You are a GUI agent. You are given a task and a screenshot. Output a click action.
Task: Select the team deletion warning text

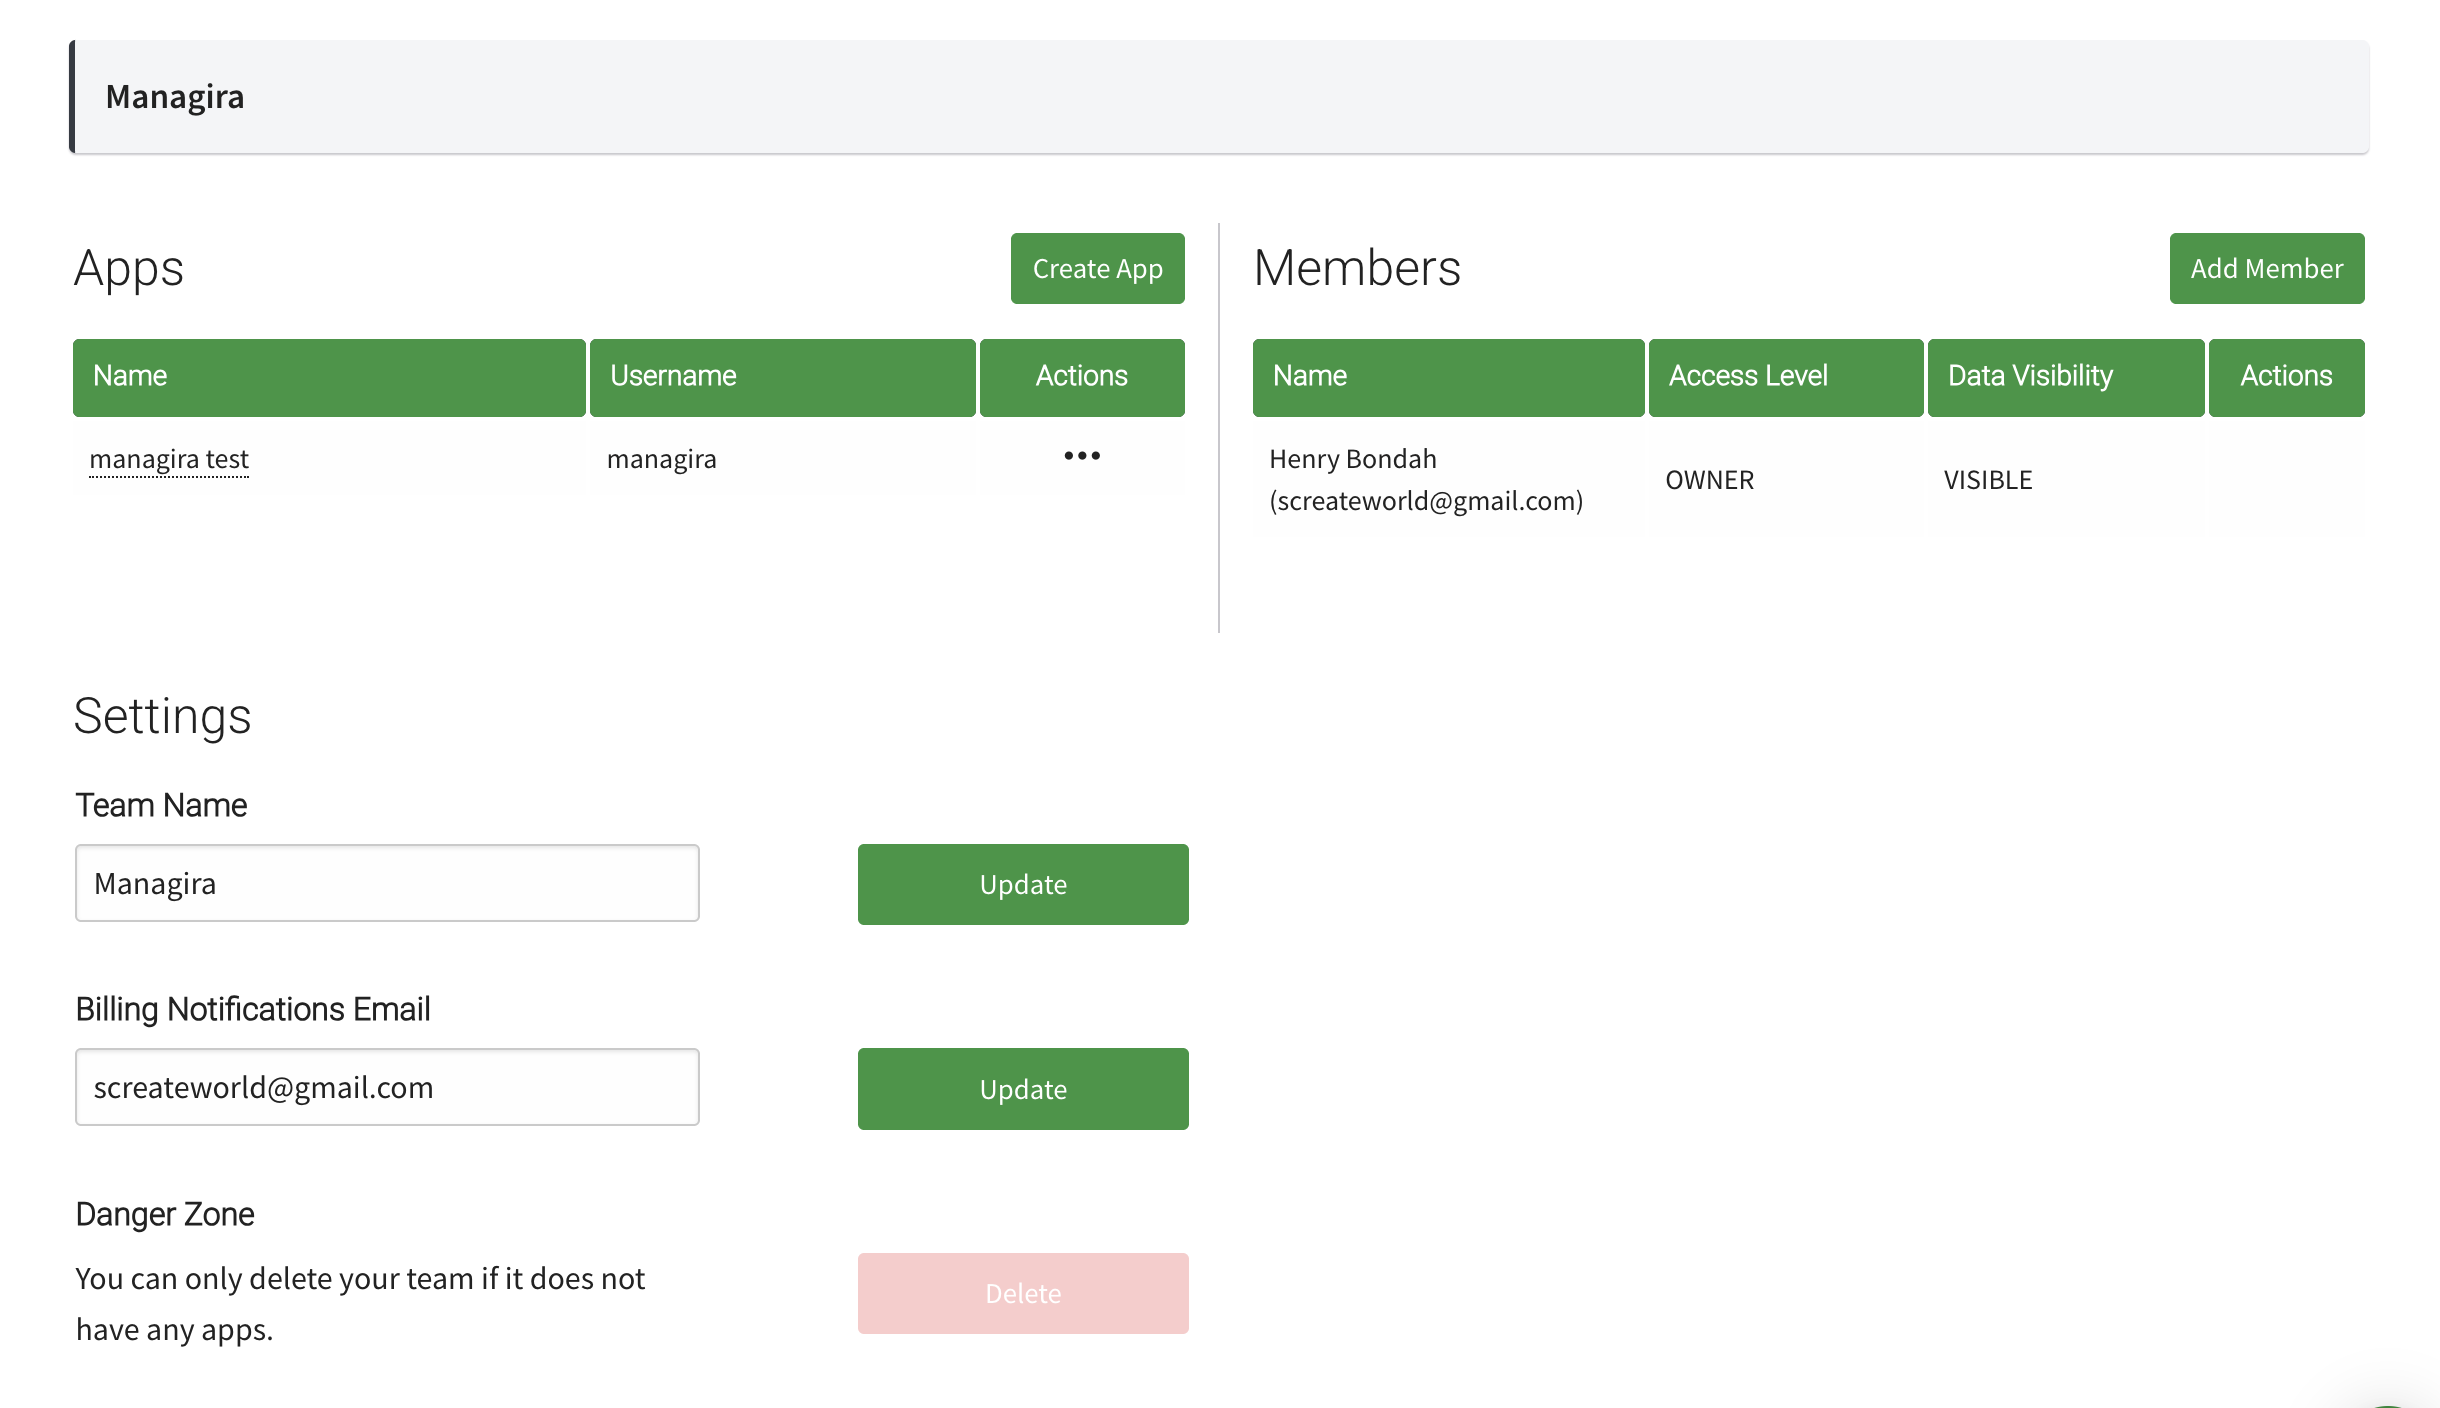click(360, 1304)
